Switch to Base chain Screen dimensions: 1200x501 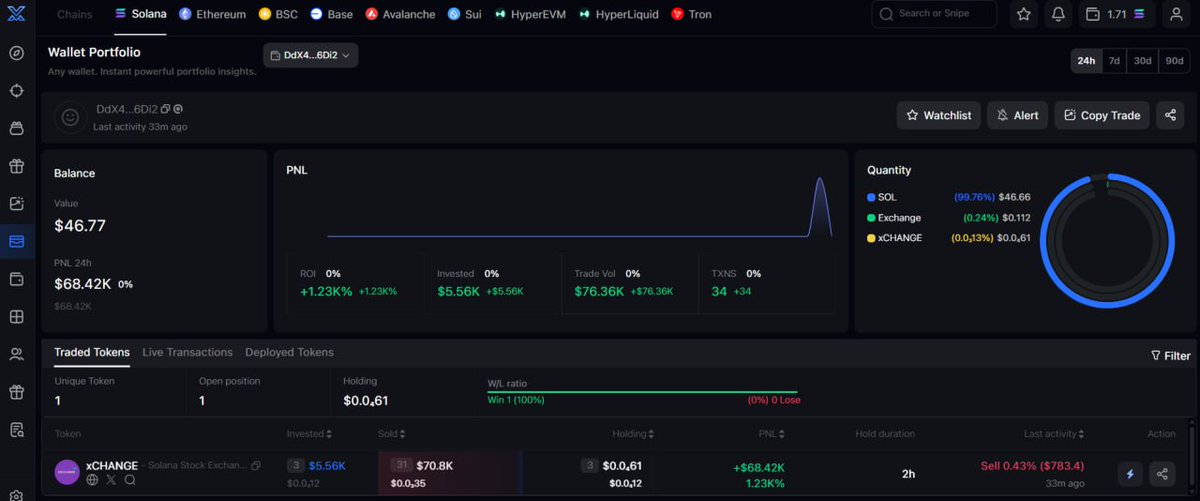[x=331, y=14]
